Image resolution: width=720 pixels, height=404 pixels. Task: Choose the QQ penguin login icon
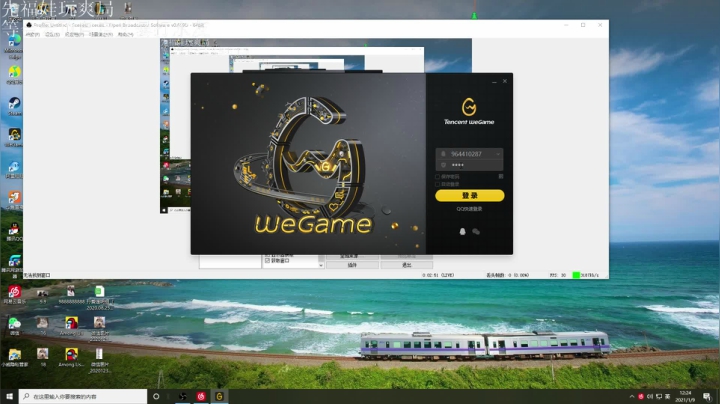tap(462, 231)
